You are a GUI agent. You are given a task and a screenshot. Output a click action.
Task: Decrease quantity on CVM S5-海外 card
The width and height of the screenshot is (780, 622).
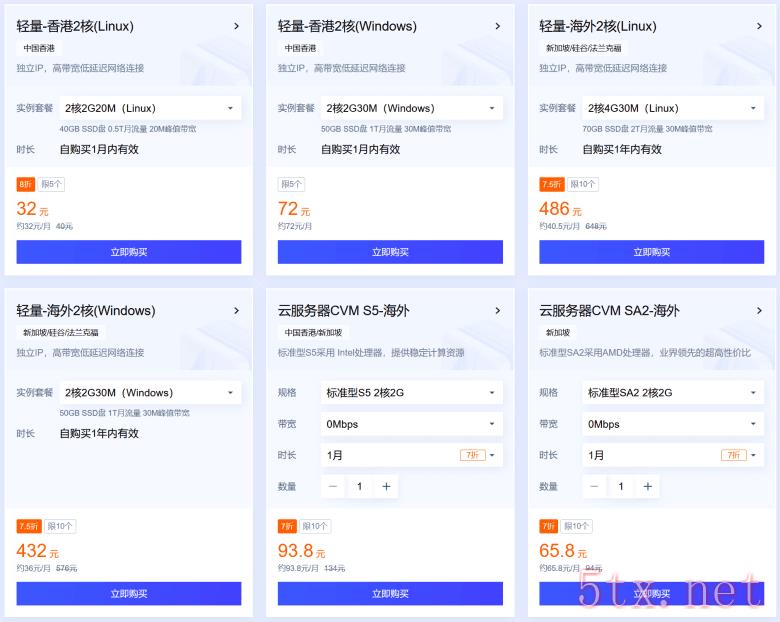tap(333, 486)
